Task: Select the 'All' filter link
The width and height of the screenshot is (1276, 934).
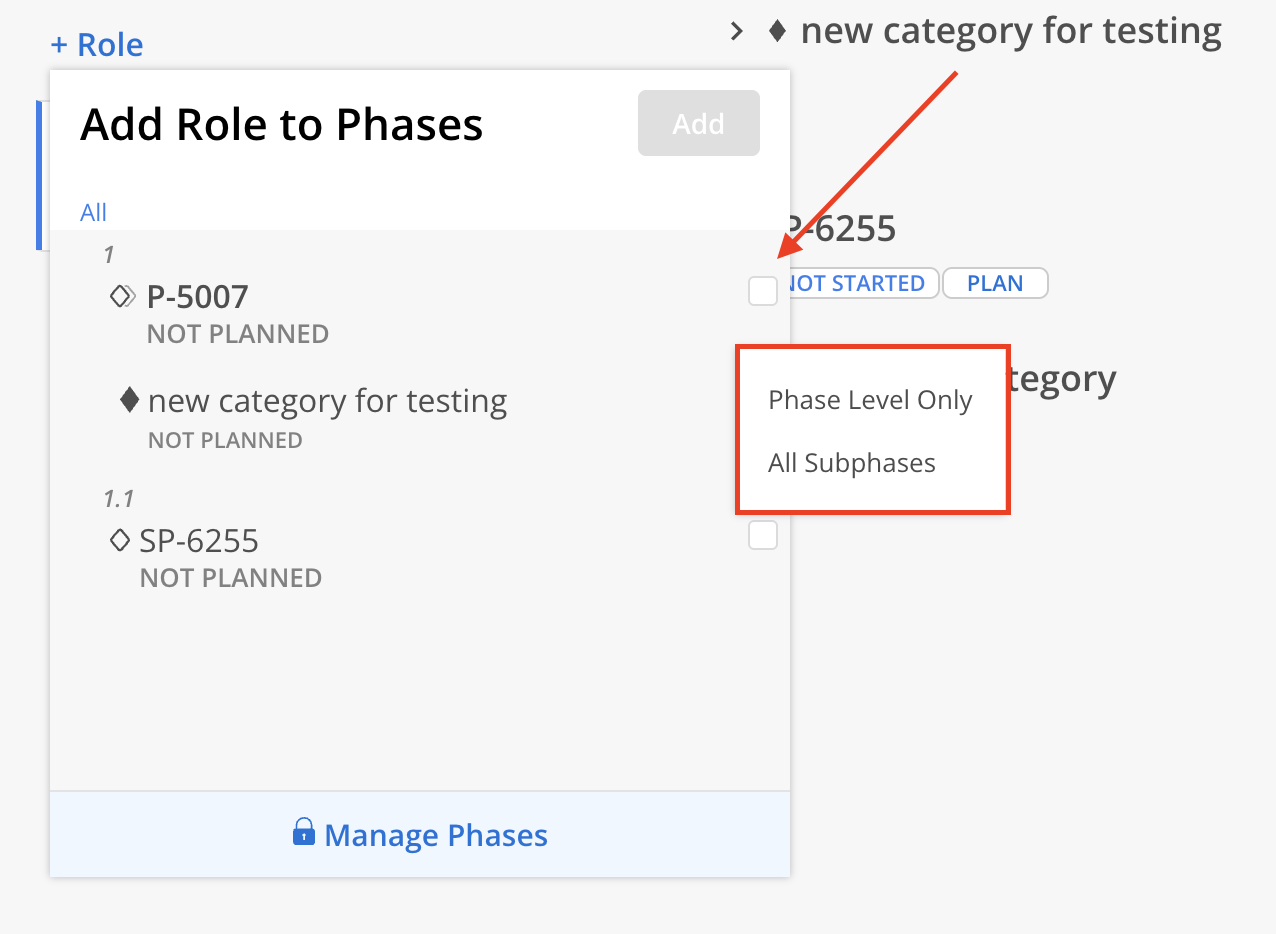Action: click(x=94, y=212)
